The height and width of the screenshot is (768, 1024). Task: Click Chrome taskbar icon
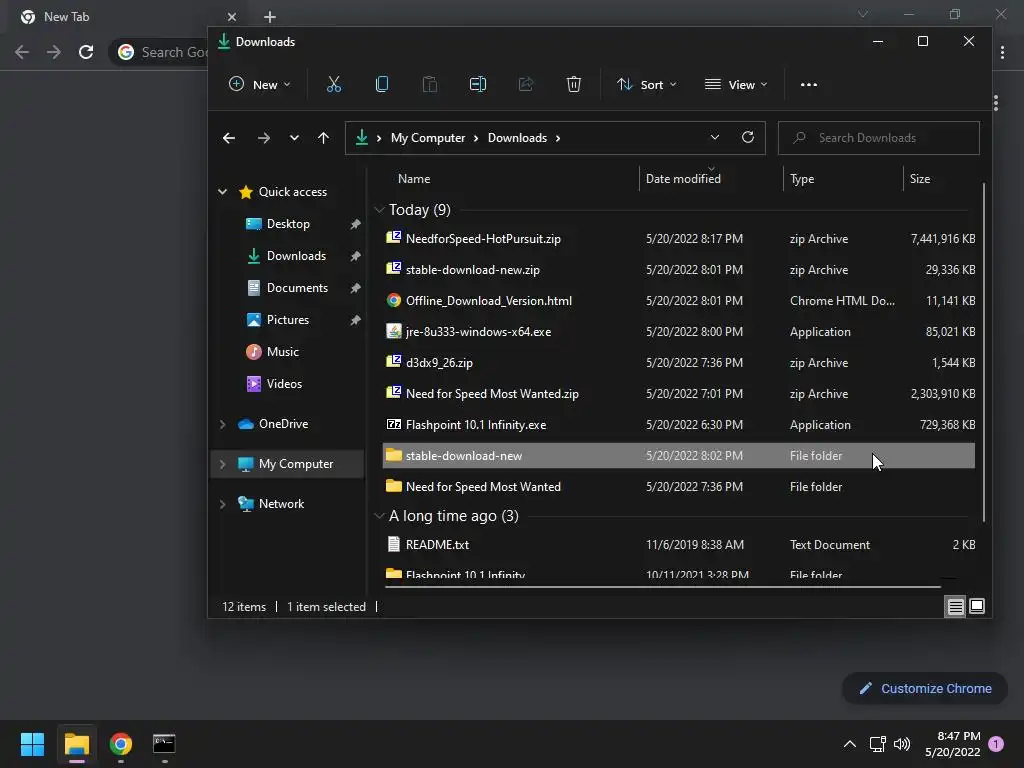[x=121, y=744]
